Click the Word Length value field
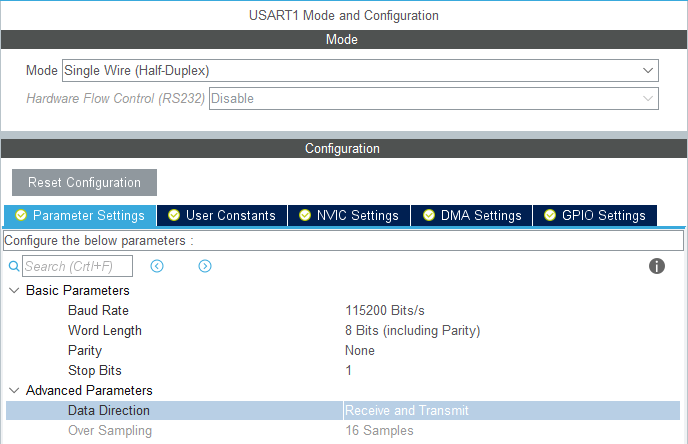This screenshot has height=444, width=688. point(412,331)
